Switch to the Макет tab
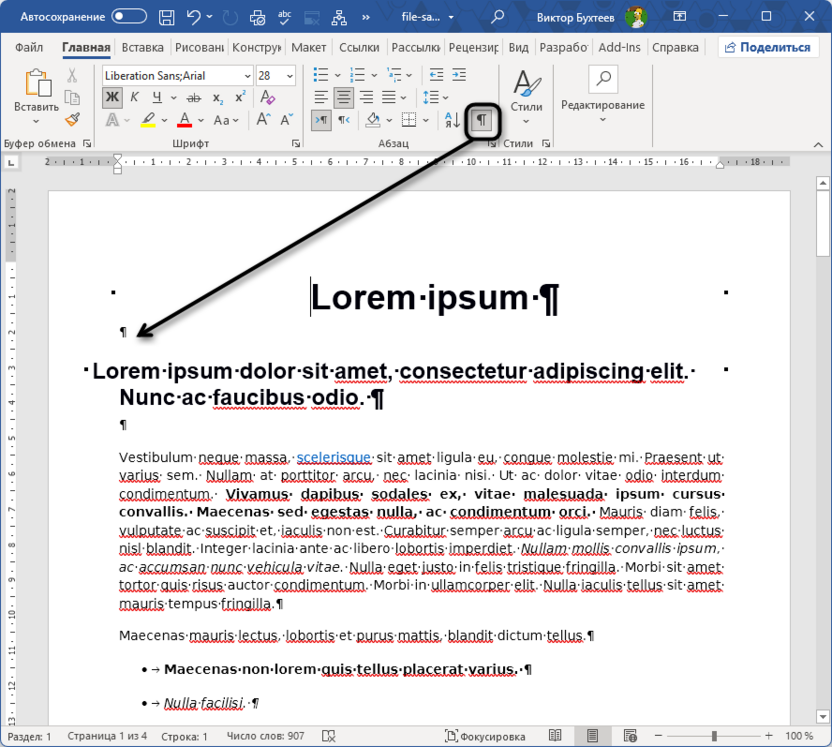This screenshot has width=832, height=747. pyautogui.click(x=308, y=47)
